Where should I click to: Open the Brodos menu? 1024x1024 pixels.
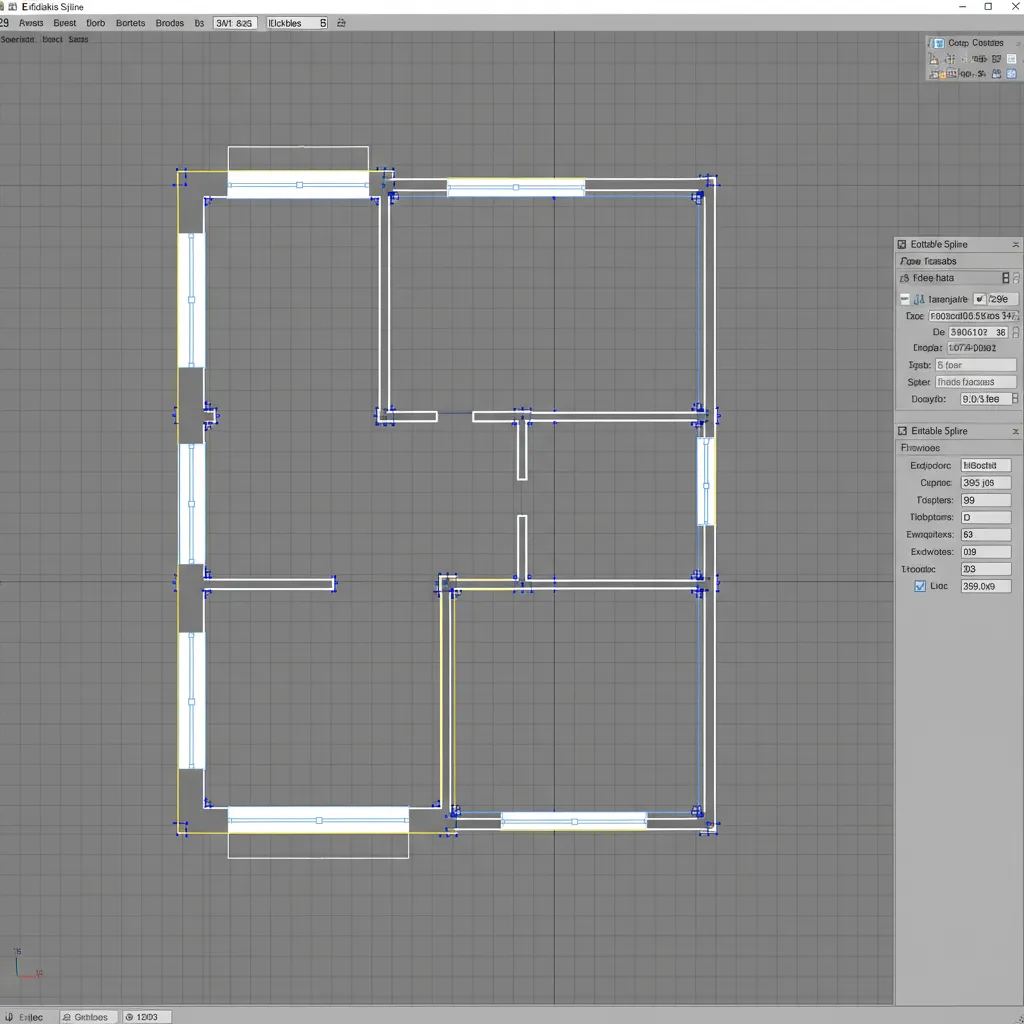coord(169,22)
